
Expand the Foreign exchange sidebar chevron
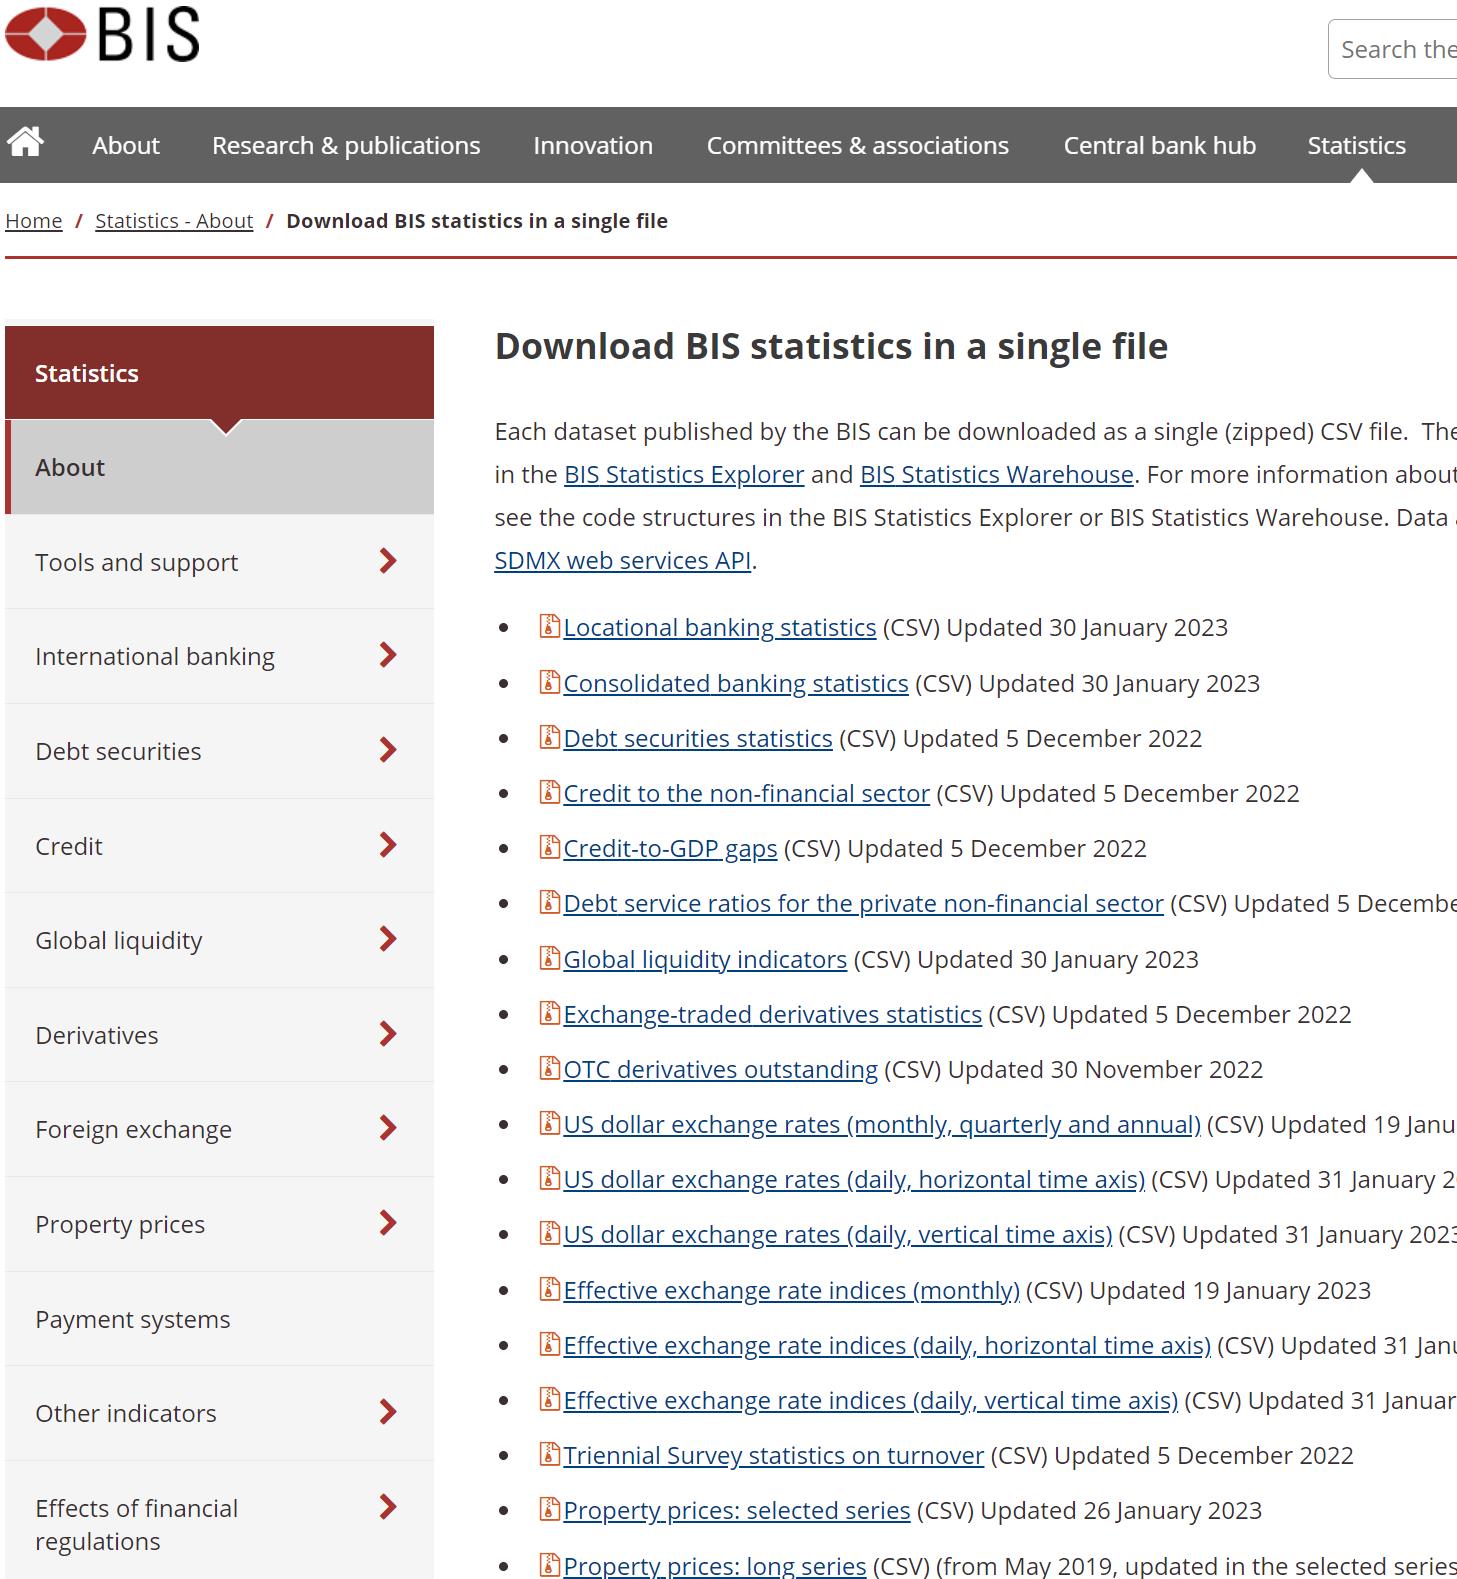click(x=388, y=1129)
